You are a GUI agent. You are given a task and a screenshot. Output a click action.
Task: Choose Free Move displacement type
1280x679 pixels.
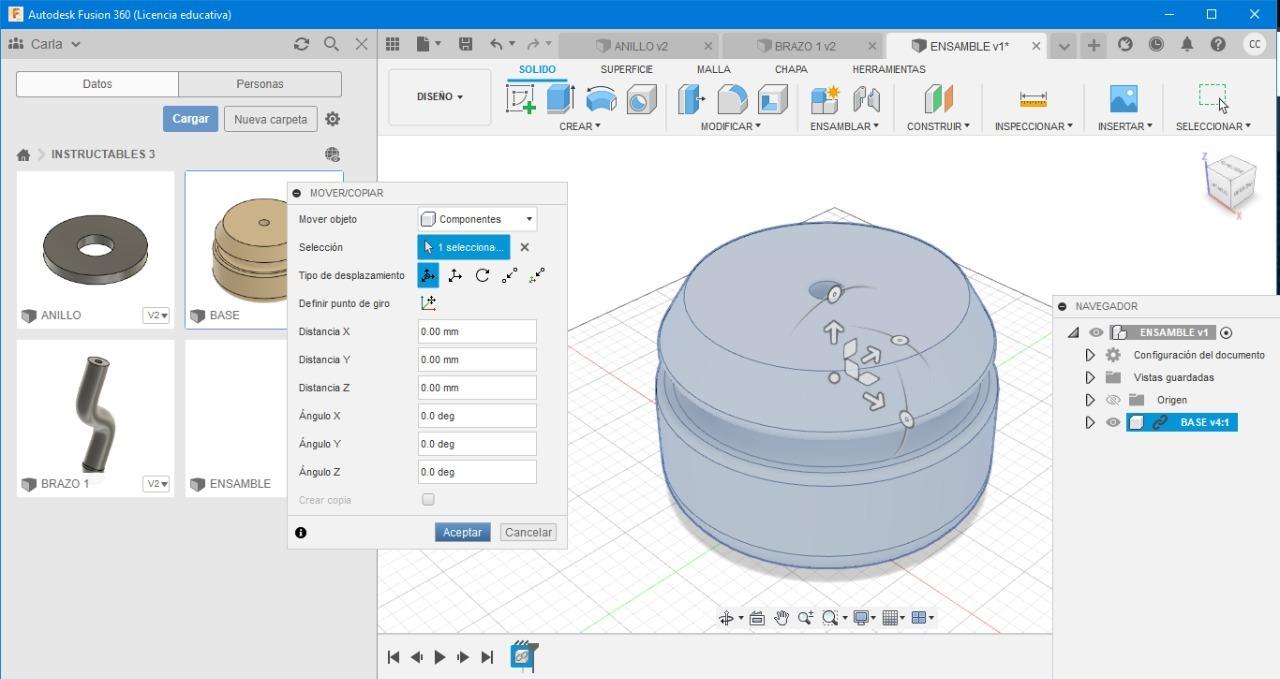[x=428, y=275]
